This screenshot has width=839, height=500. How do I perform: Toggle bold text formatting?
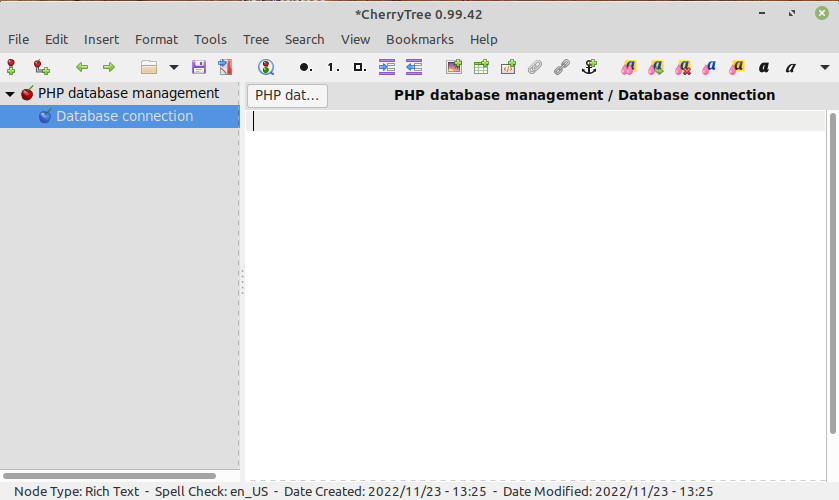[764, 67]
